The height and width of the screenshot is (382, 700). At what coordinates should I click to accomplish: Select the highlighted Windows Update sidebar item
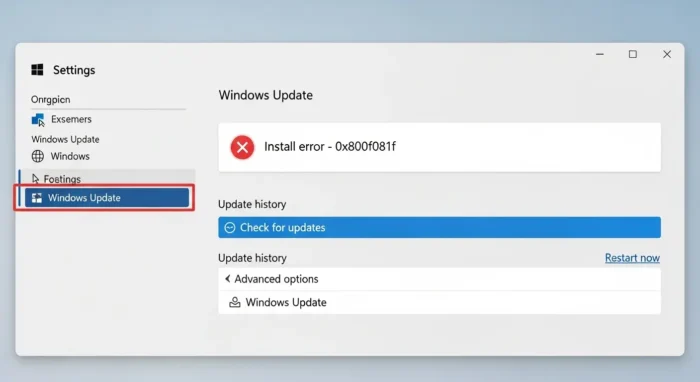pyautogui.click(x=107, y=198)
